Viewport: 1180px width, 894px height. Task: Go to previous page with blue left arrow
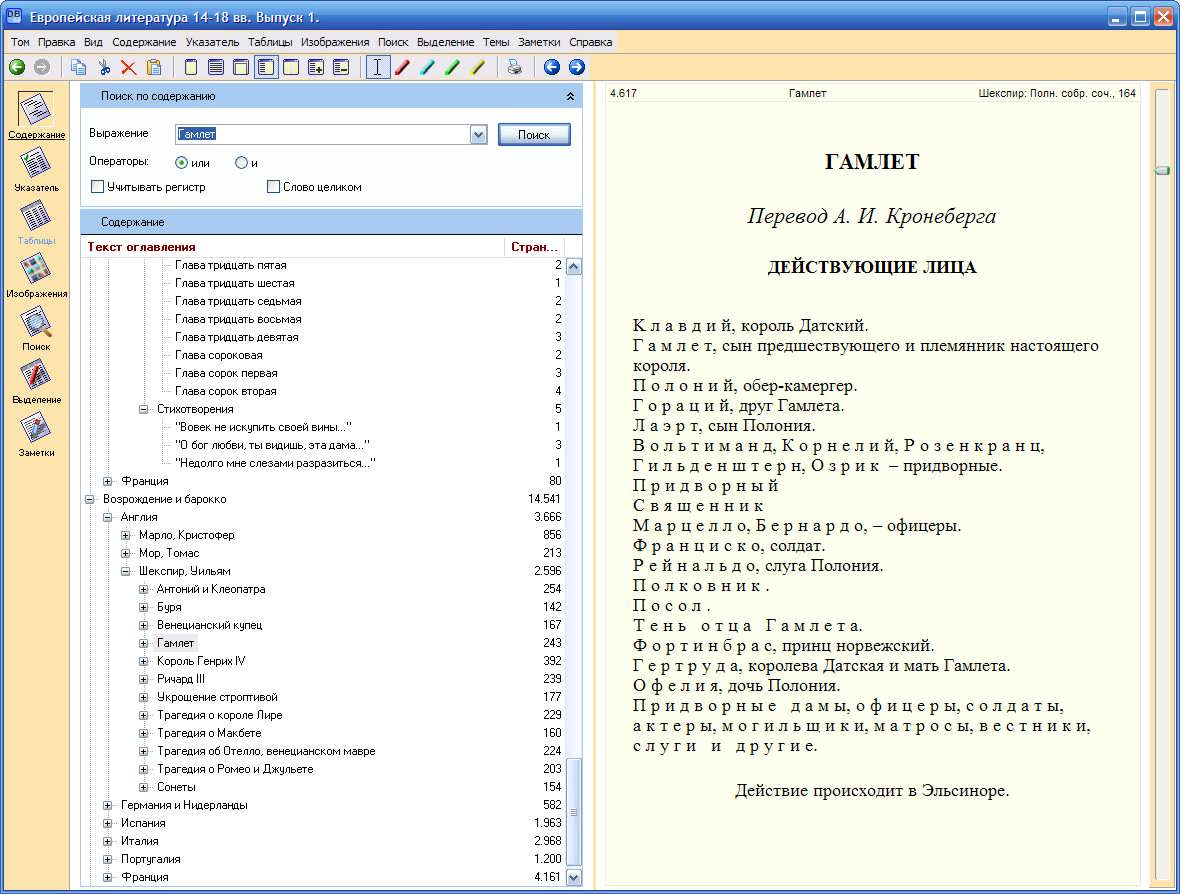pyautogui.click(x=552, y=67)
